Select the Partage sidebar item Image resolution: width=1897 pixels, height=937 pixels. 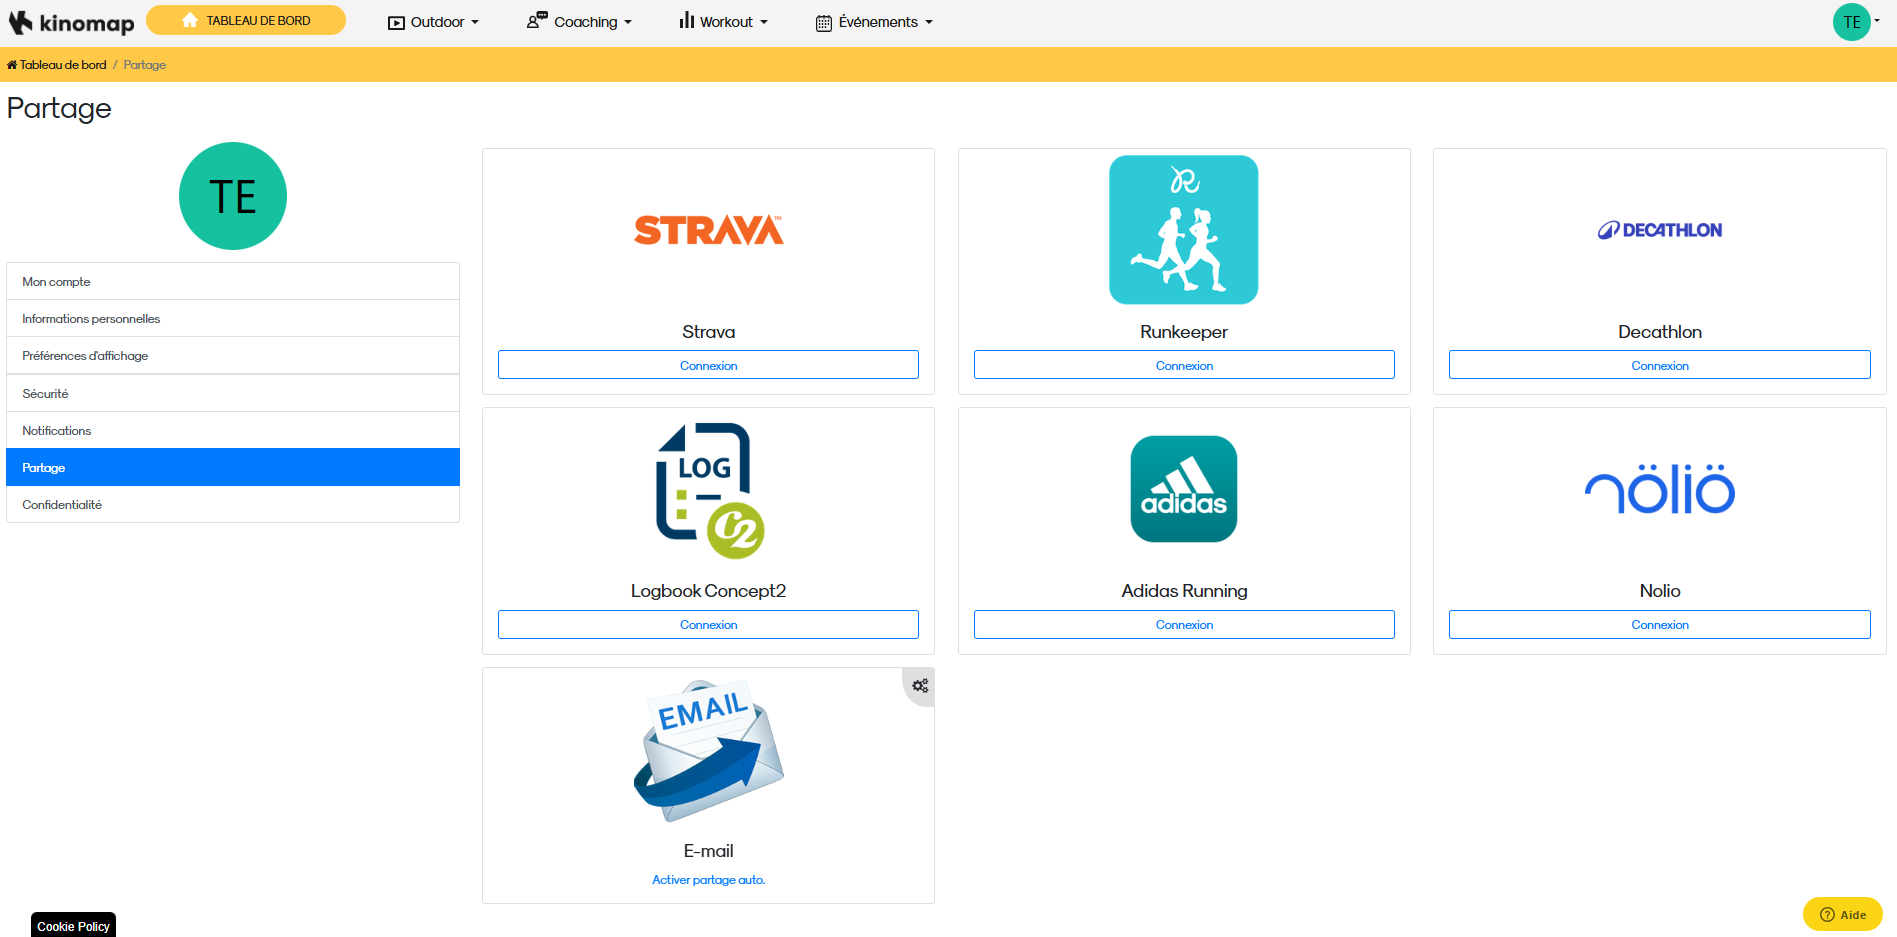click(233, 467)
